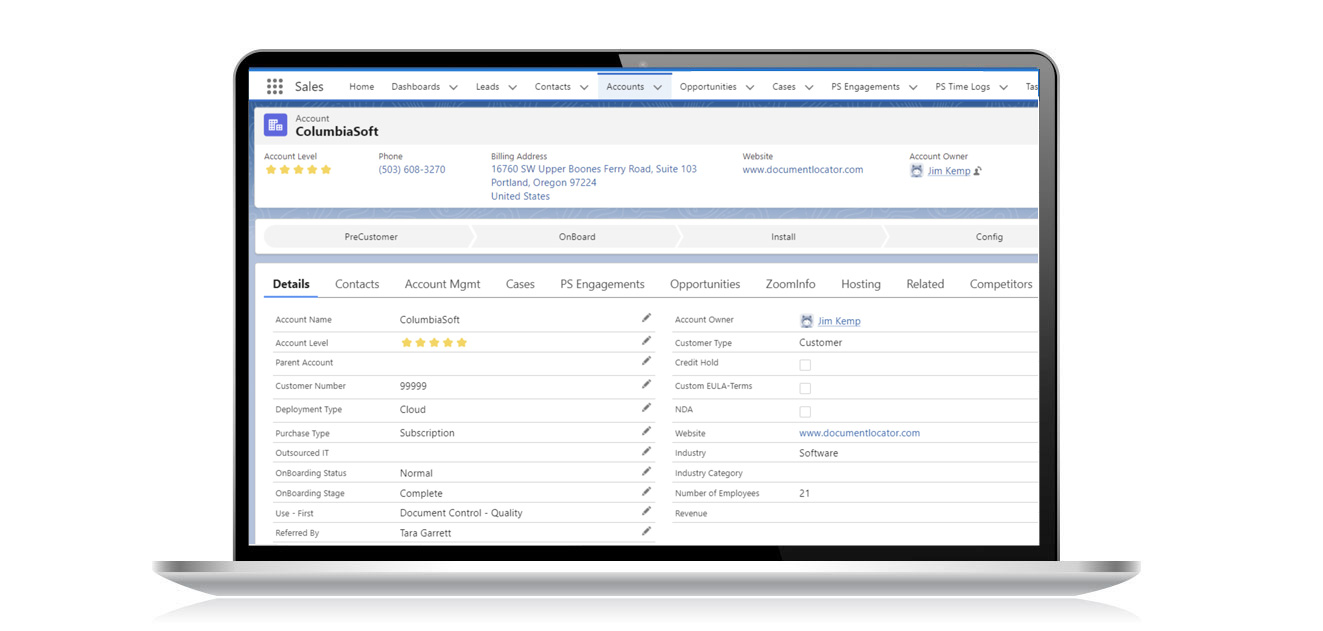Click Purchase Type value Subscription
This screenshot has width=1323, height=631.
pyautogui.click(x=427, y=433)
